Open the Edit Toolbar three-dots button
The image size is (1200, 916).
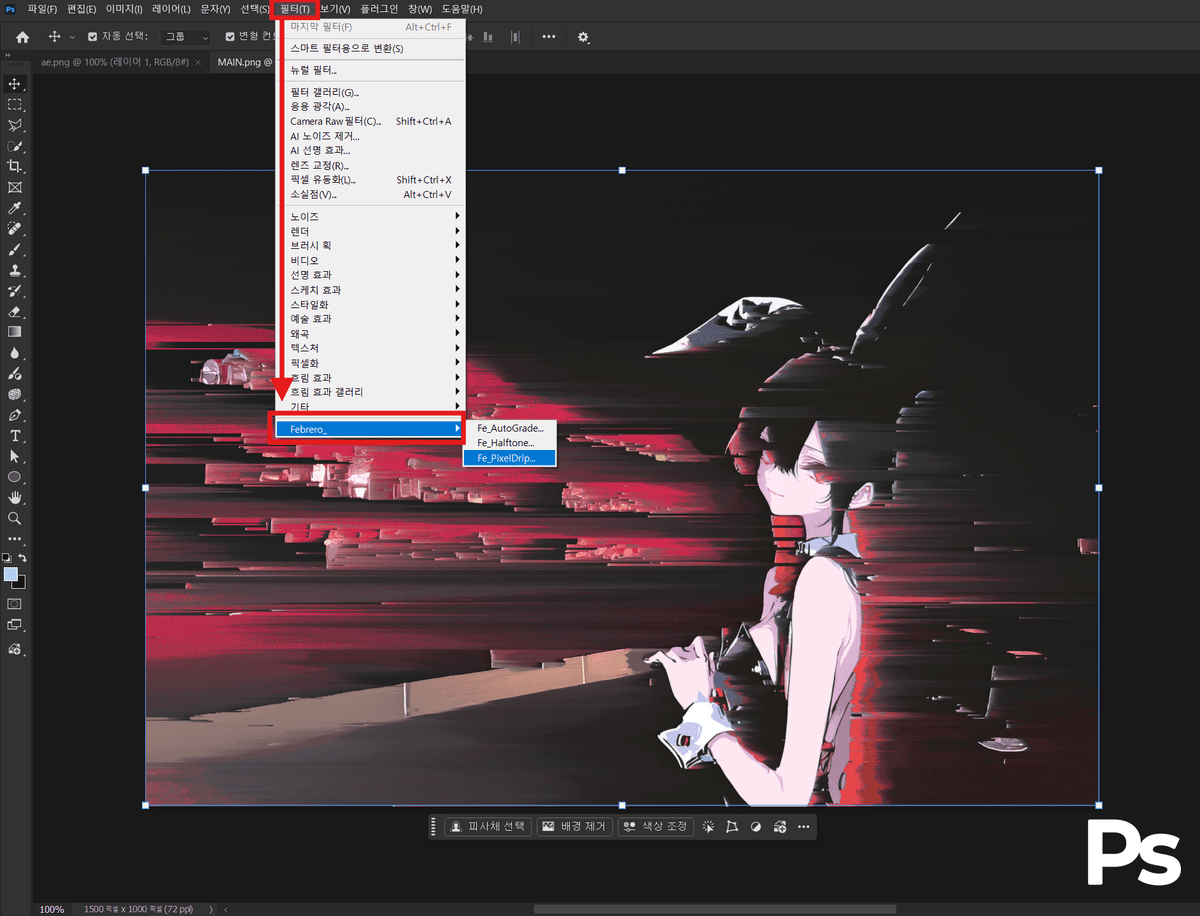(15, 539)
